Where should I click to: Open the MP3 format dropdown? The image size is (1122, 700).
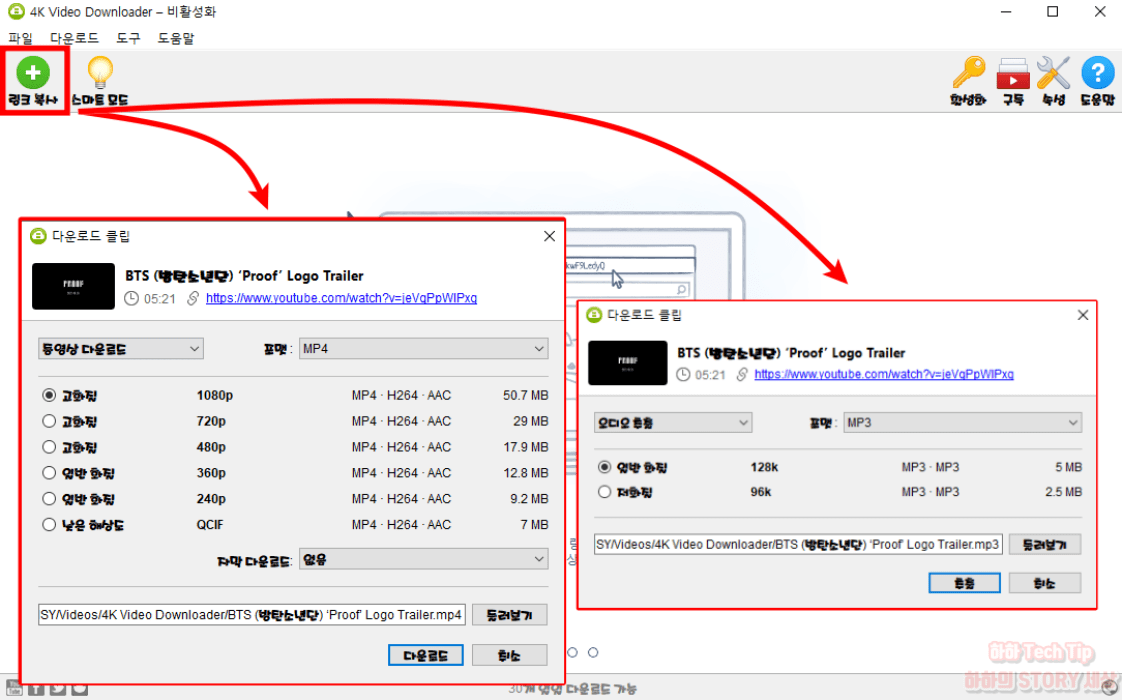[963, 422]
